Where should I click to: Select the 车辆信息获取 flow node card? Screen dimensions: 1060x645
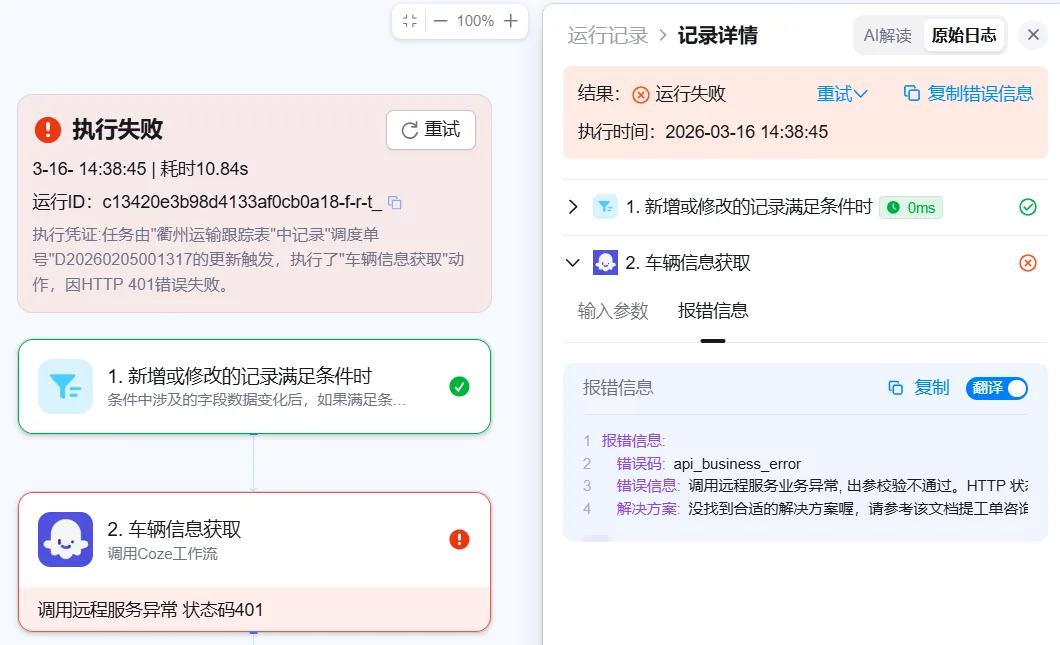point(254,562)
